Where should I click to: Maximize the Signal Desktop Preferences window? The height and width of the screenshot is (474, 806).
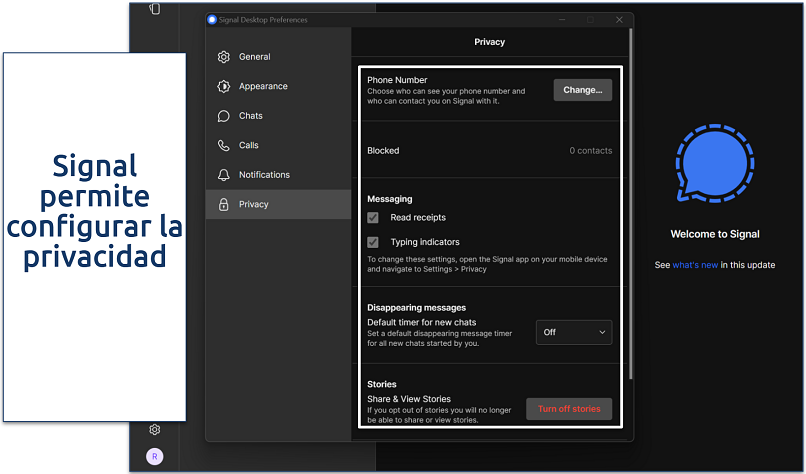(591, 19)
